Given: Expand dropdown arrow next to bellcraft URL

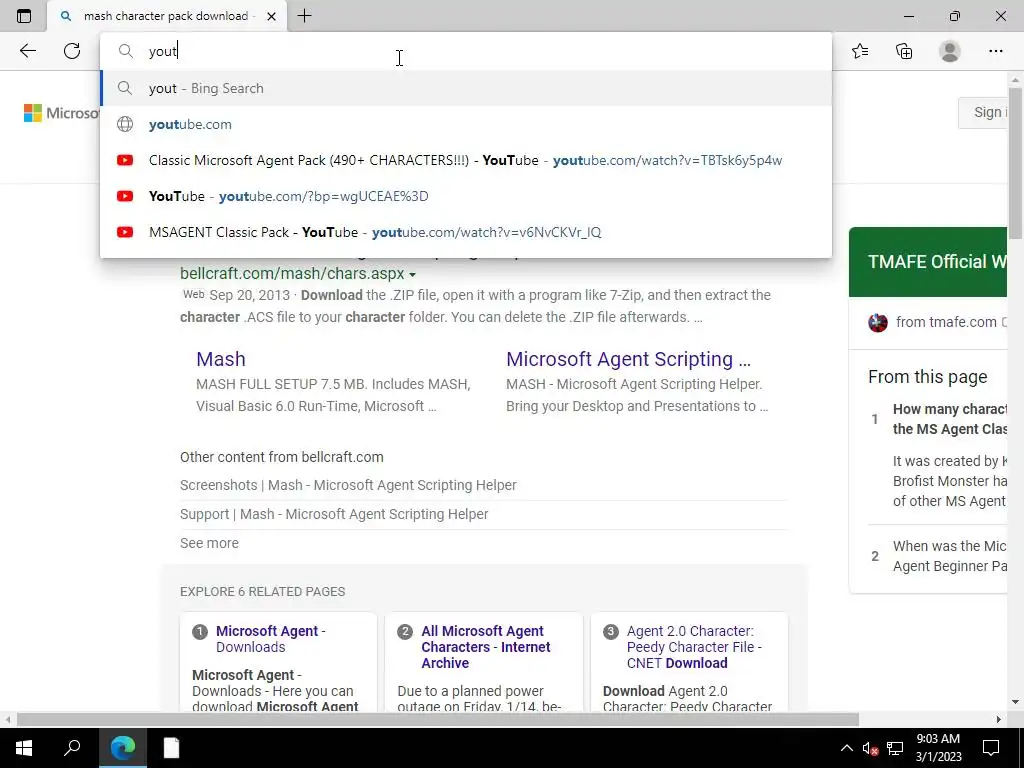Looking at the screenshot, I should 412,275.
